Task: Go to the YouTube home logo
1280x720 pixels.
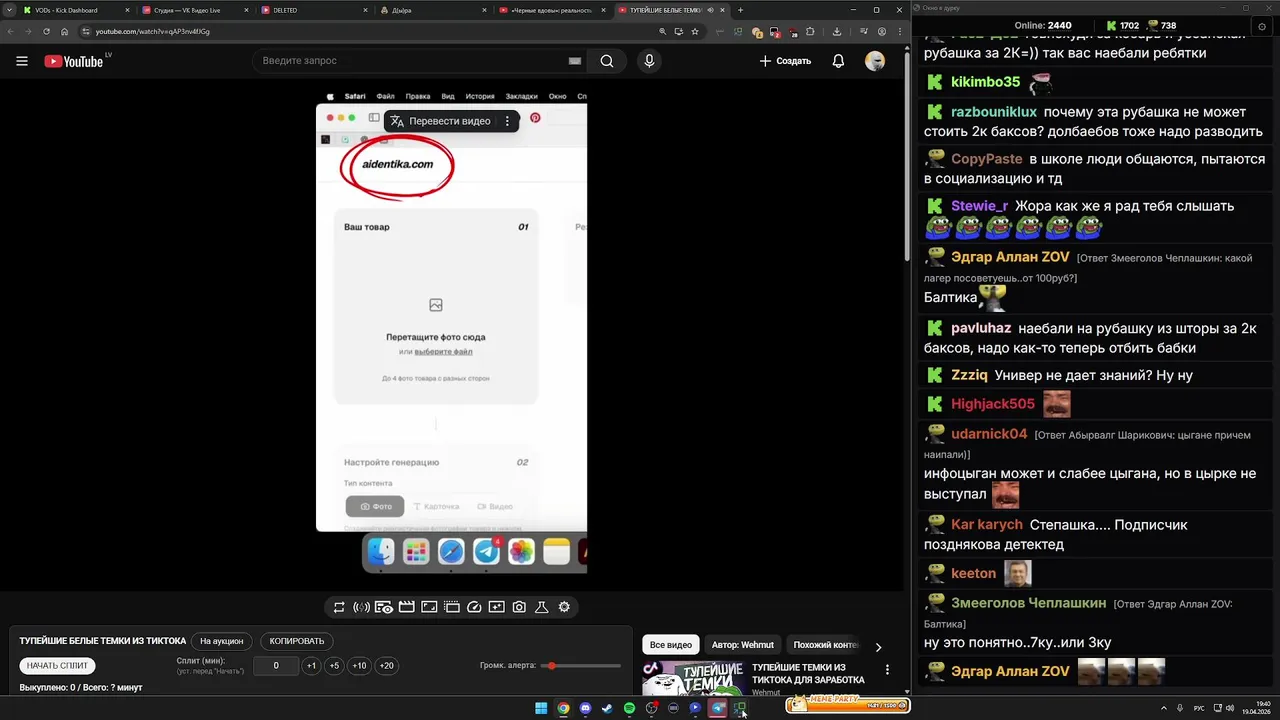Action: pos(74,61)
